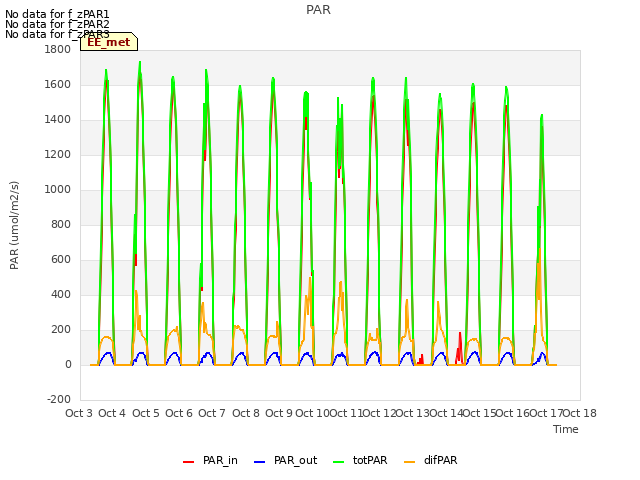Viewport: 640px width, 480px height.
Task: Select the totPAR legend label
Action: (370, 460)
